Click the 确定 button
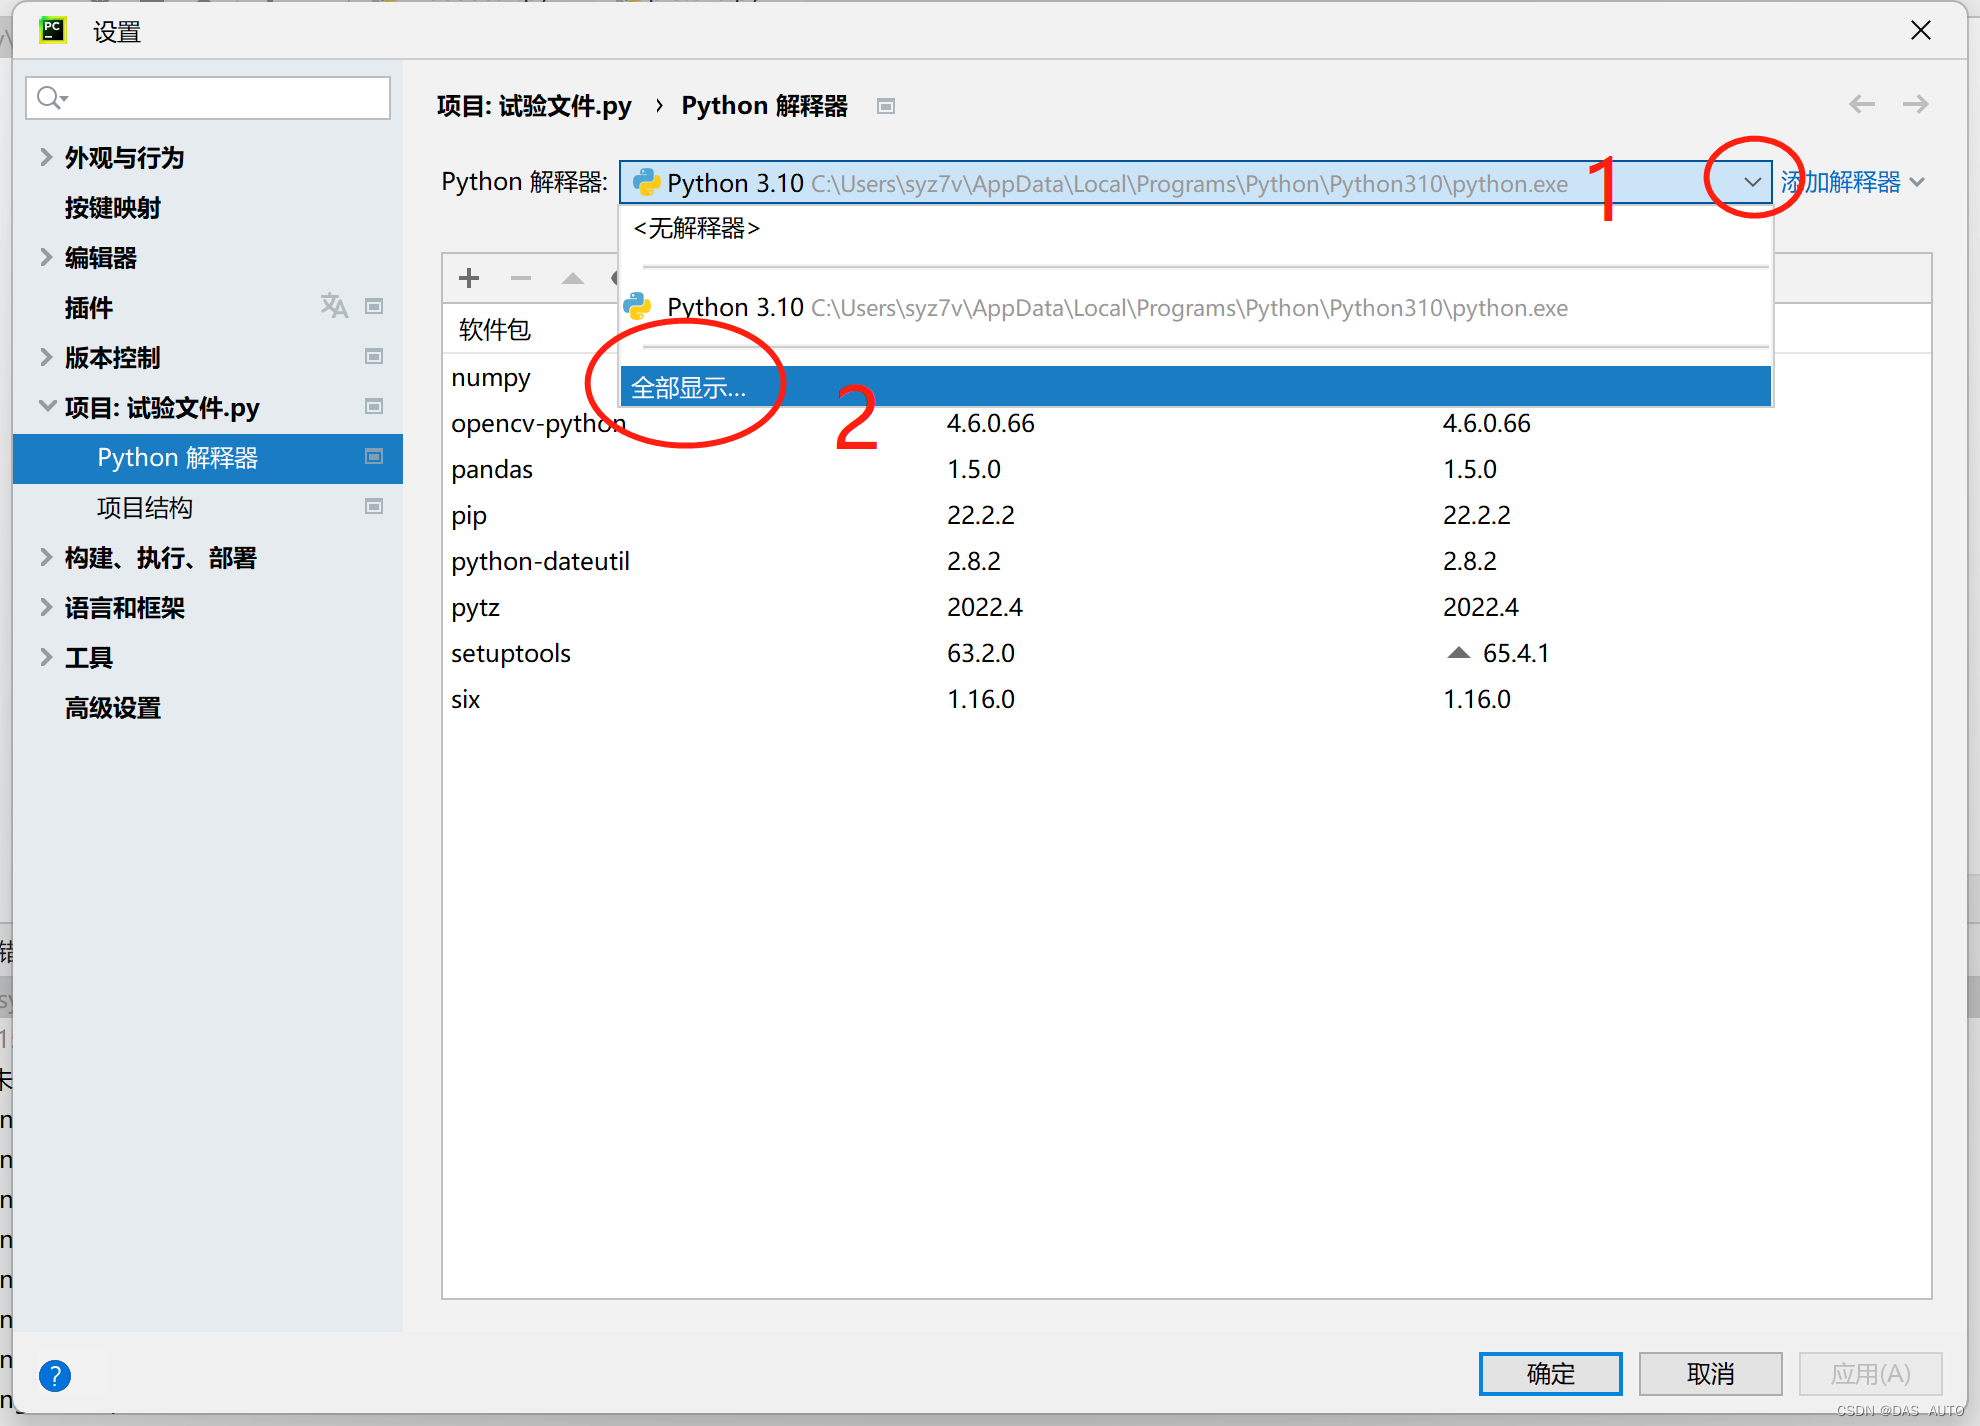Screen dimensions: 1980x1426 click(1550, 1374)
